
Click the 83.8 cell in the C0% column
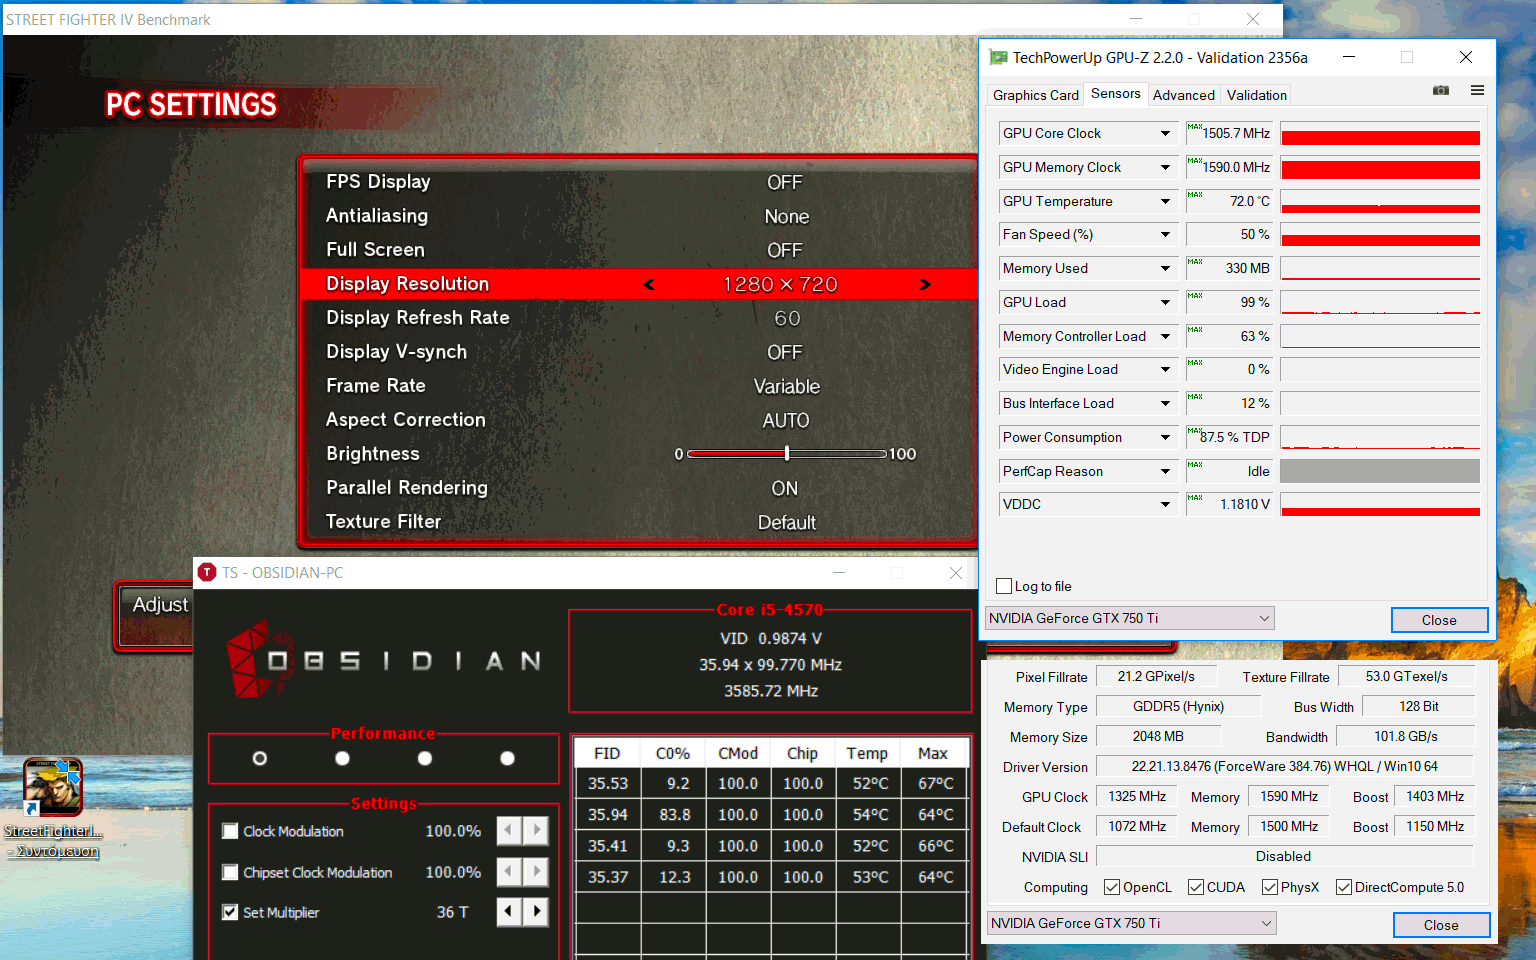coord(674,815)
